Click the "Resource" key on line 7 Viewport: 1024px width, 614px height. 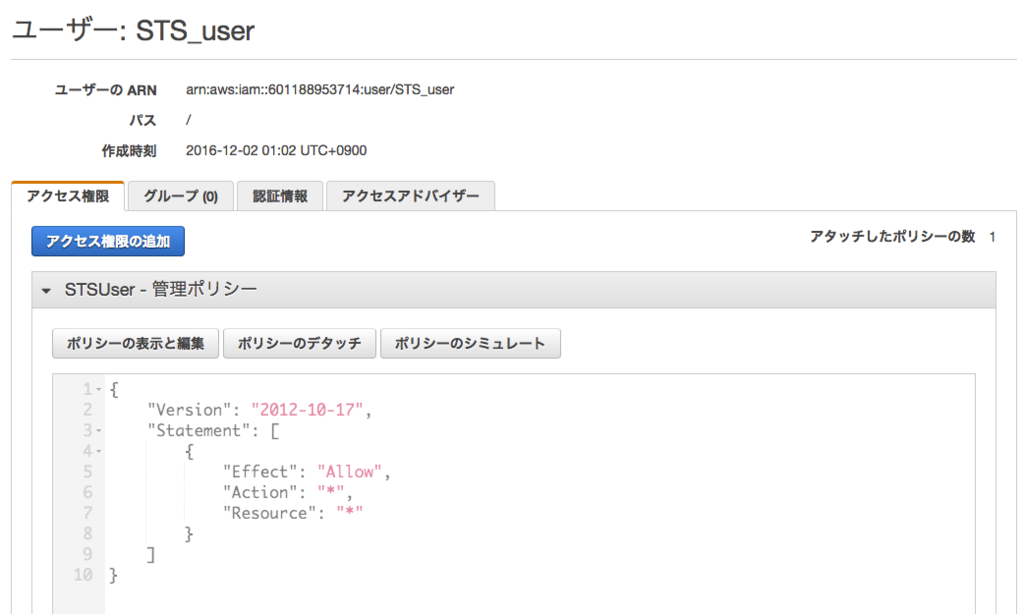pyautogui.click(x=269, y=513)
